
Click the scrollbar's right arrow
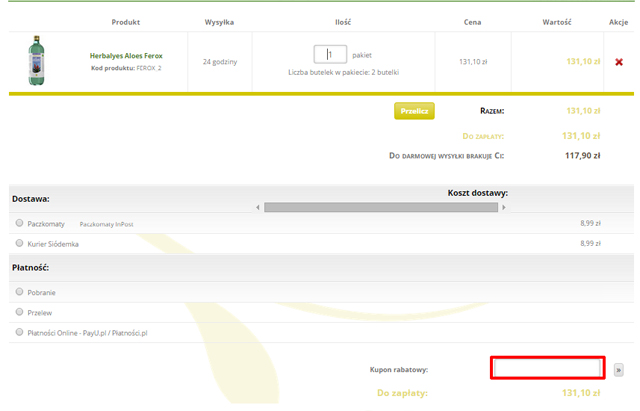(504, 207)
